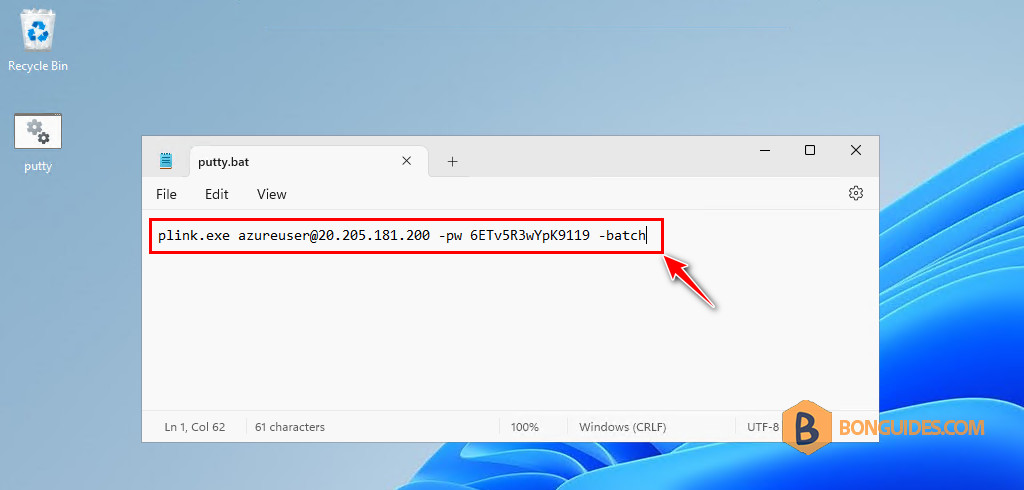Open the View menu
Image resolution: width=1024 pixels, height=490 pixels.
coord(272,194)
